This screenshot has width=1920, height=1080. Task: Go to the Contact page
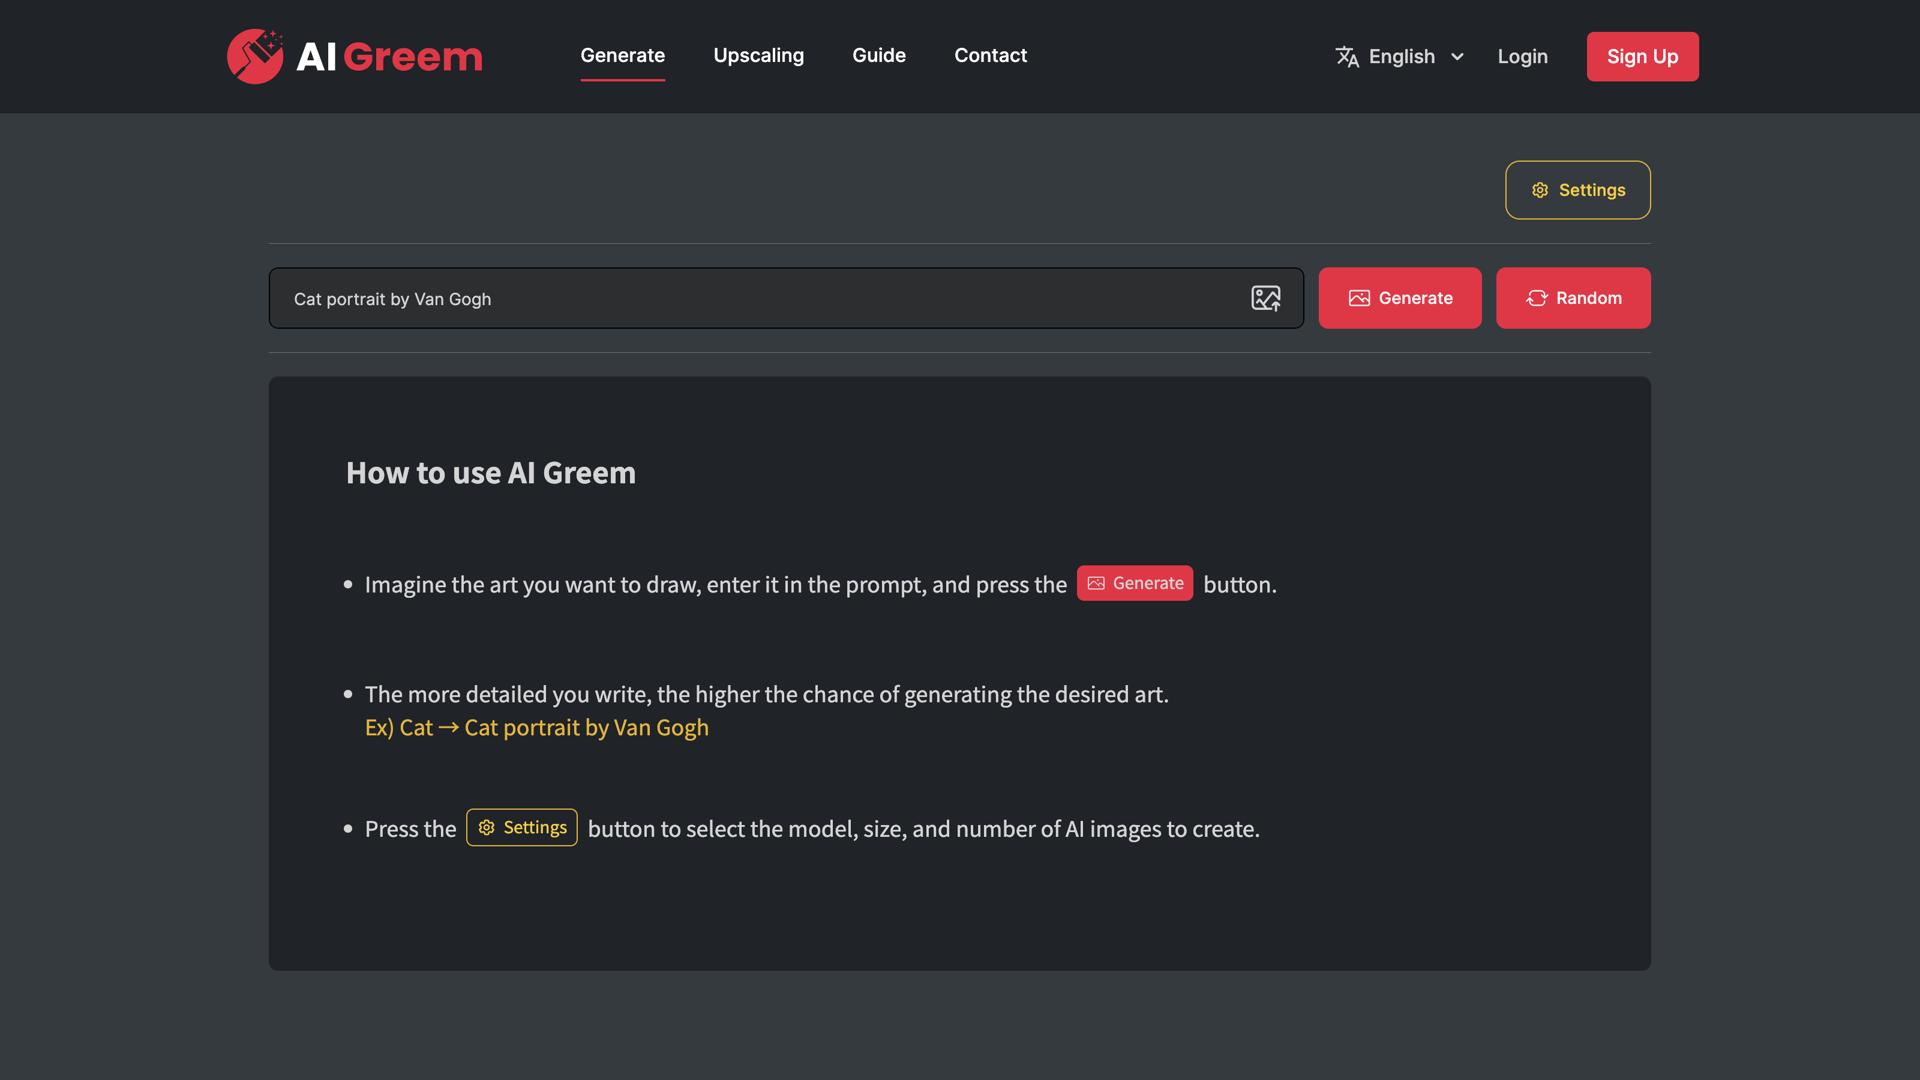990,56
